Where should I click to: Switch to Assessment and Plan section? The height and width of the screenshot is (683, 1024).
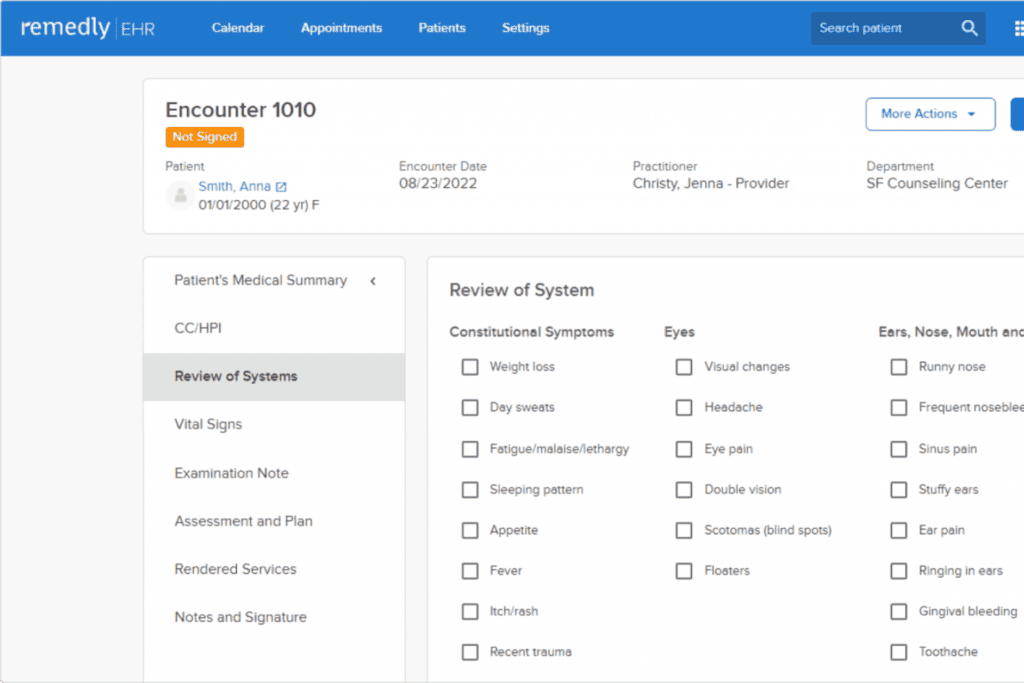243,521
